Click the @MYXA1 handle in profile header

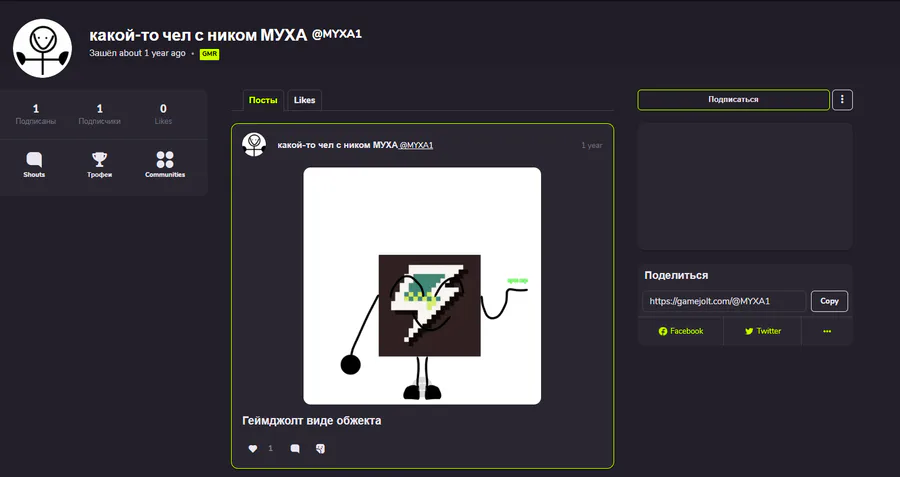337,34
